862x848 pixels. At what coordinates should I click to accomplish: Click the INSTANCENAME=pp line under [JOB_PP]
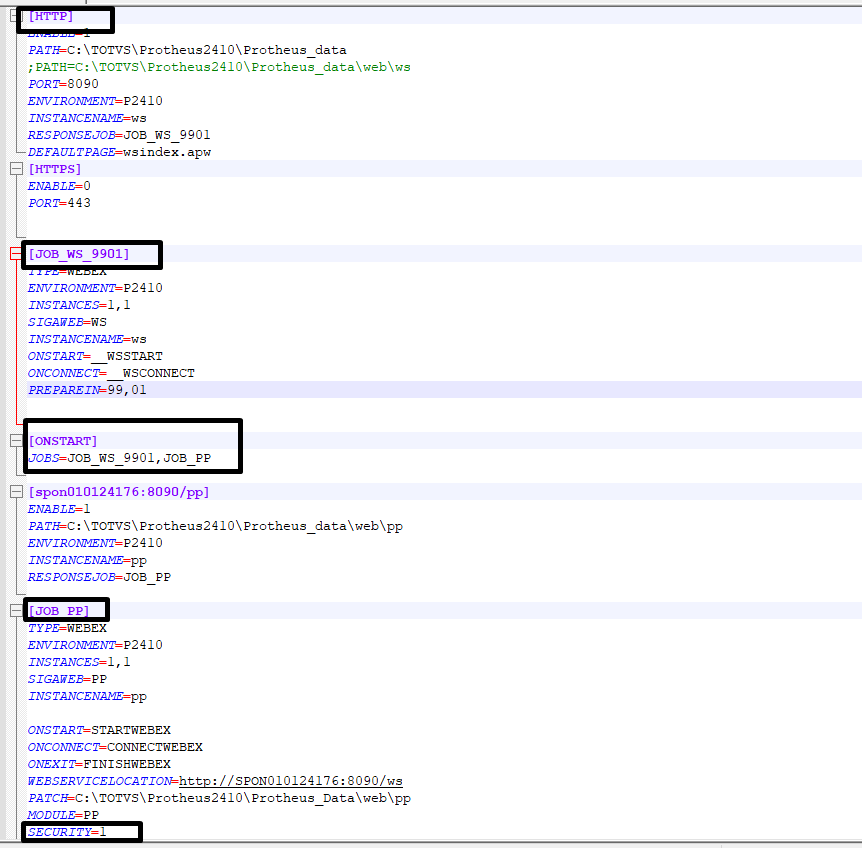pos(87,696)
